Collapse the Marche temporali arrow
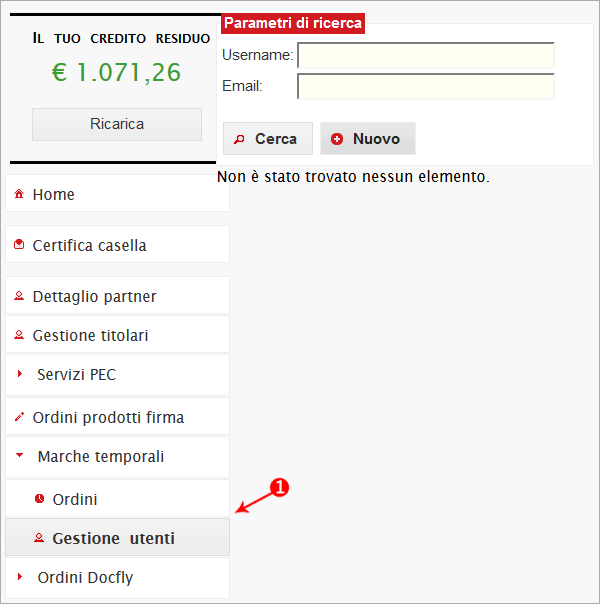This screenshot has height=604, width=600. (x=19, y=455)
